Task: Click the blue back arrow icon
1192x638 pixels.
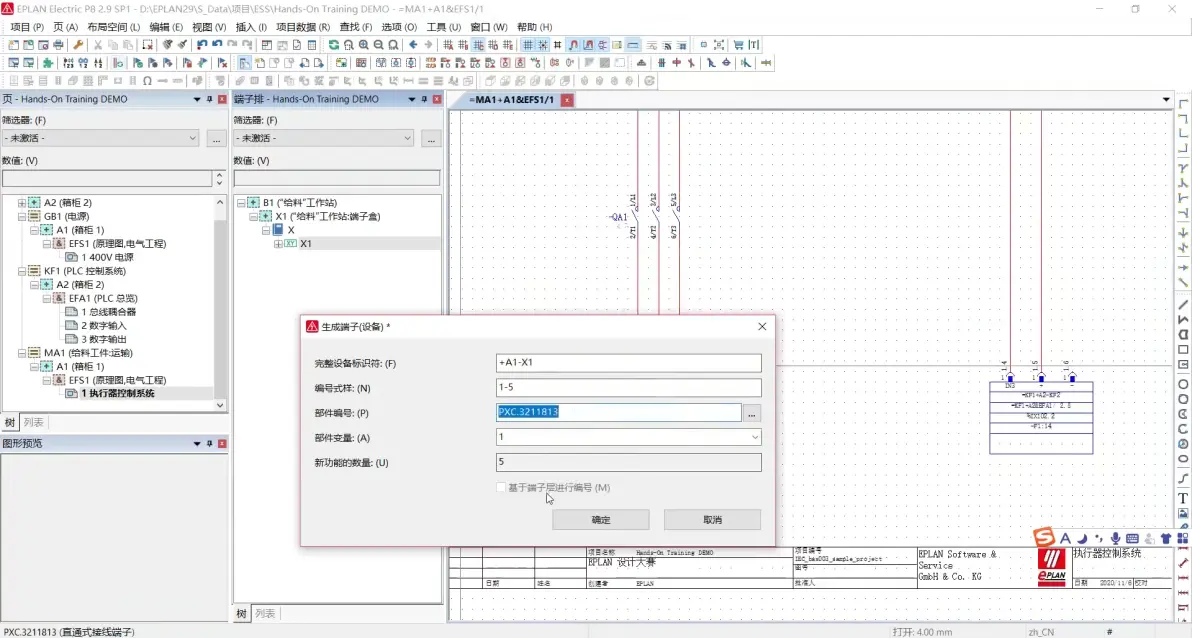Action: 413,45
